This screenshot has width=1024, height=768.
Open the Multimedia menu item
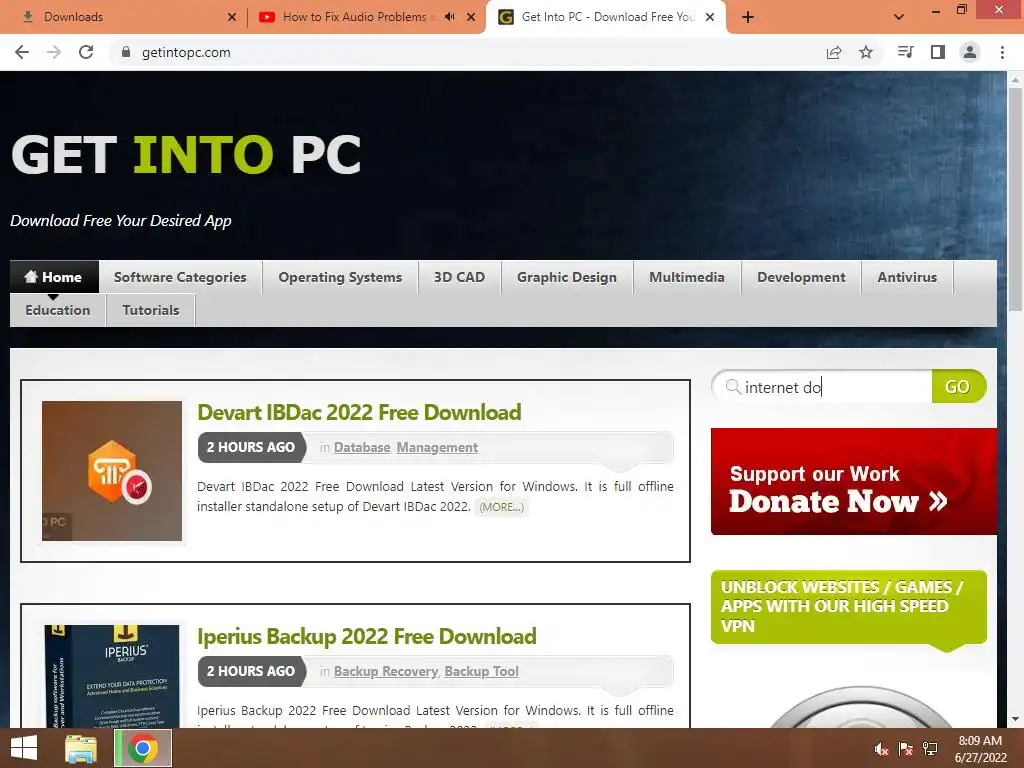click(687, 277)
